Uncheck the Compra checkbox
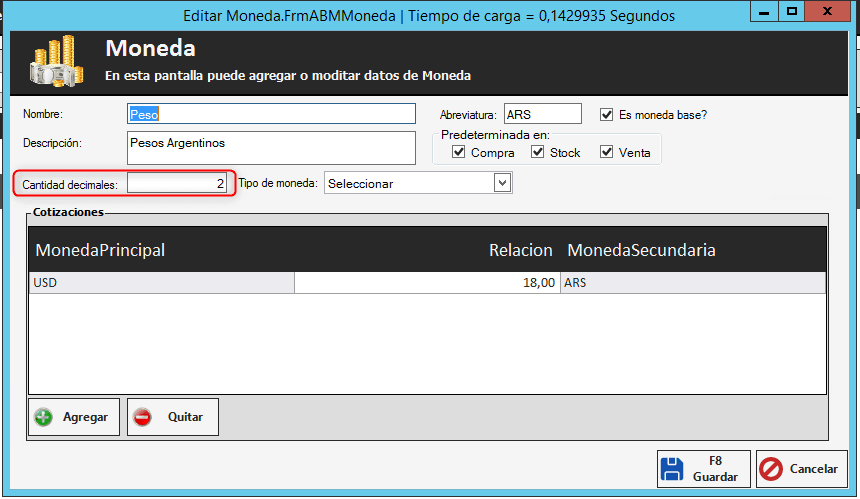860x499 pixels. pos(459,152)
